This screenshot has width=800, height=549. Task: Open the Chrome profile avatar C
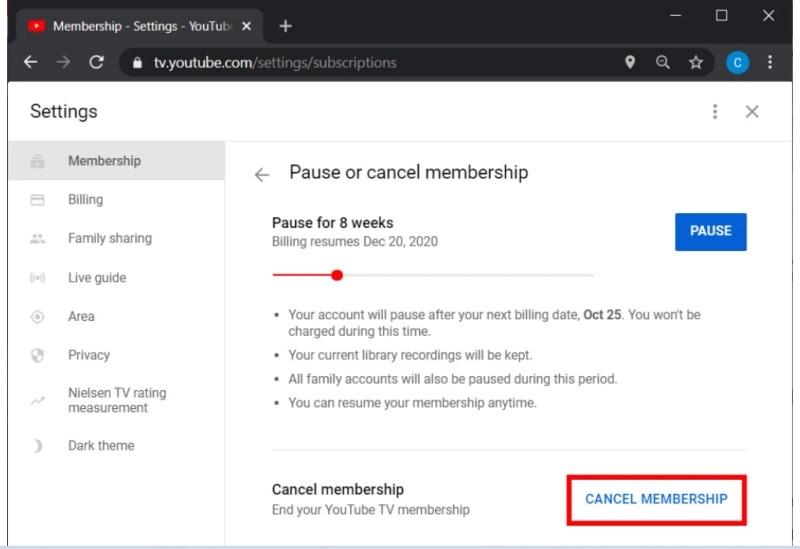point(737,63)
